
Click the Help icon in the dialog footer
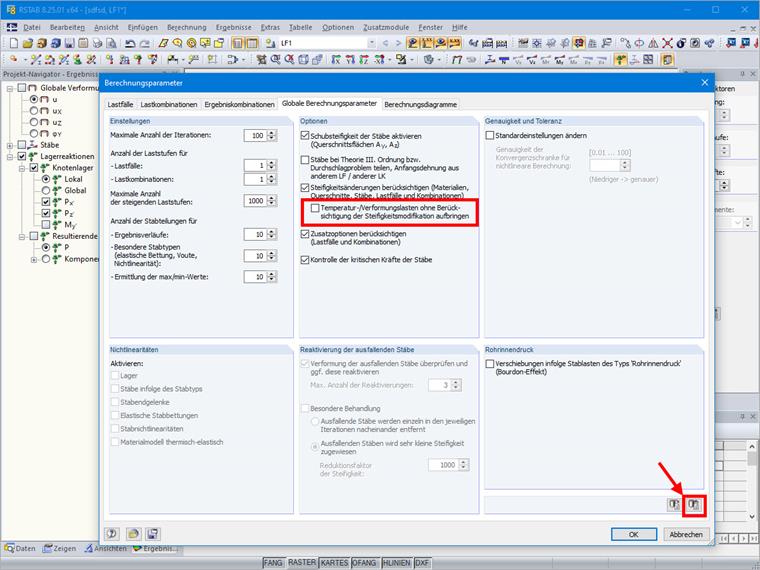coord(112,534)
